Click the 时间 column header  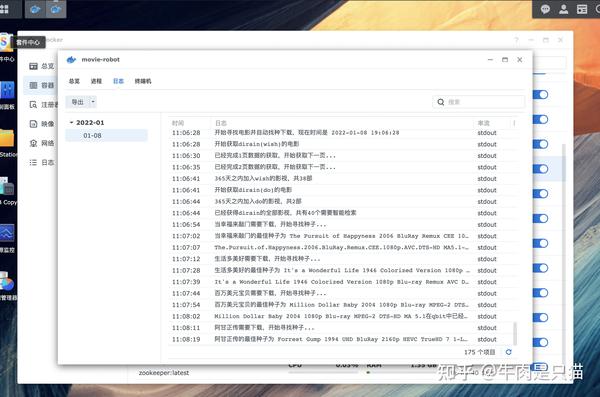[x=178, y=123]
